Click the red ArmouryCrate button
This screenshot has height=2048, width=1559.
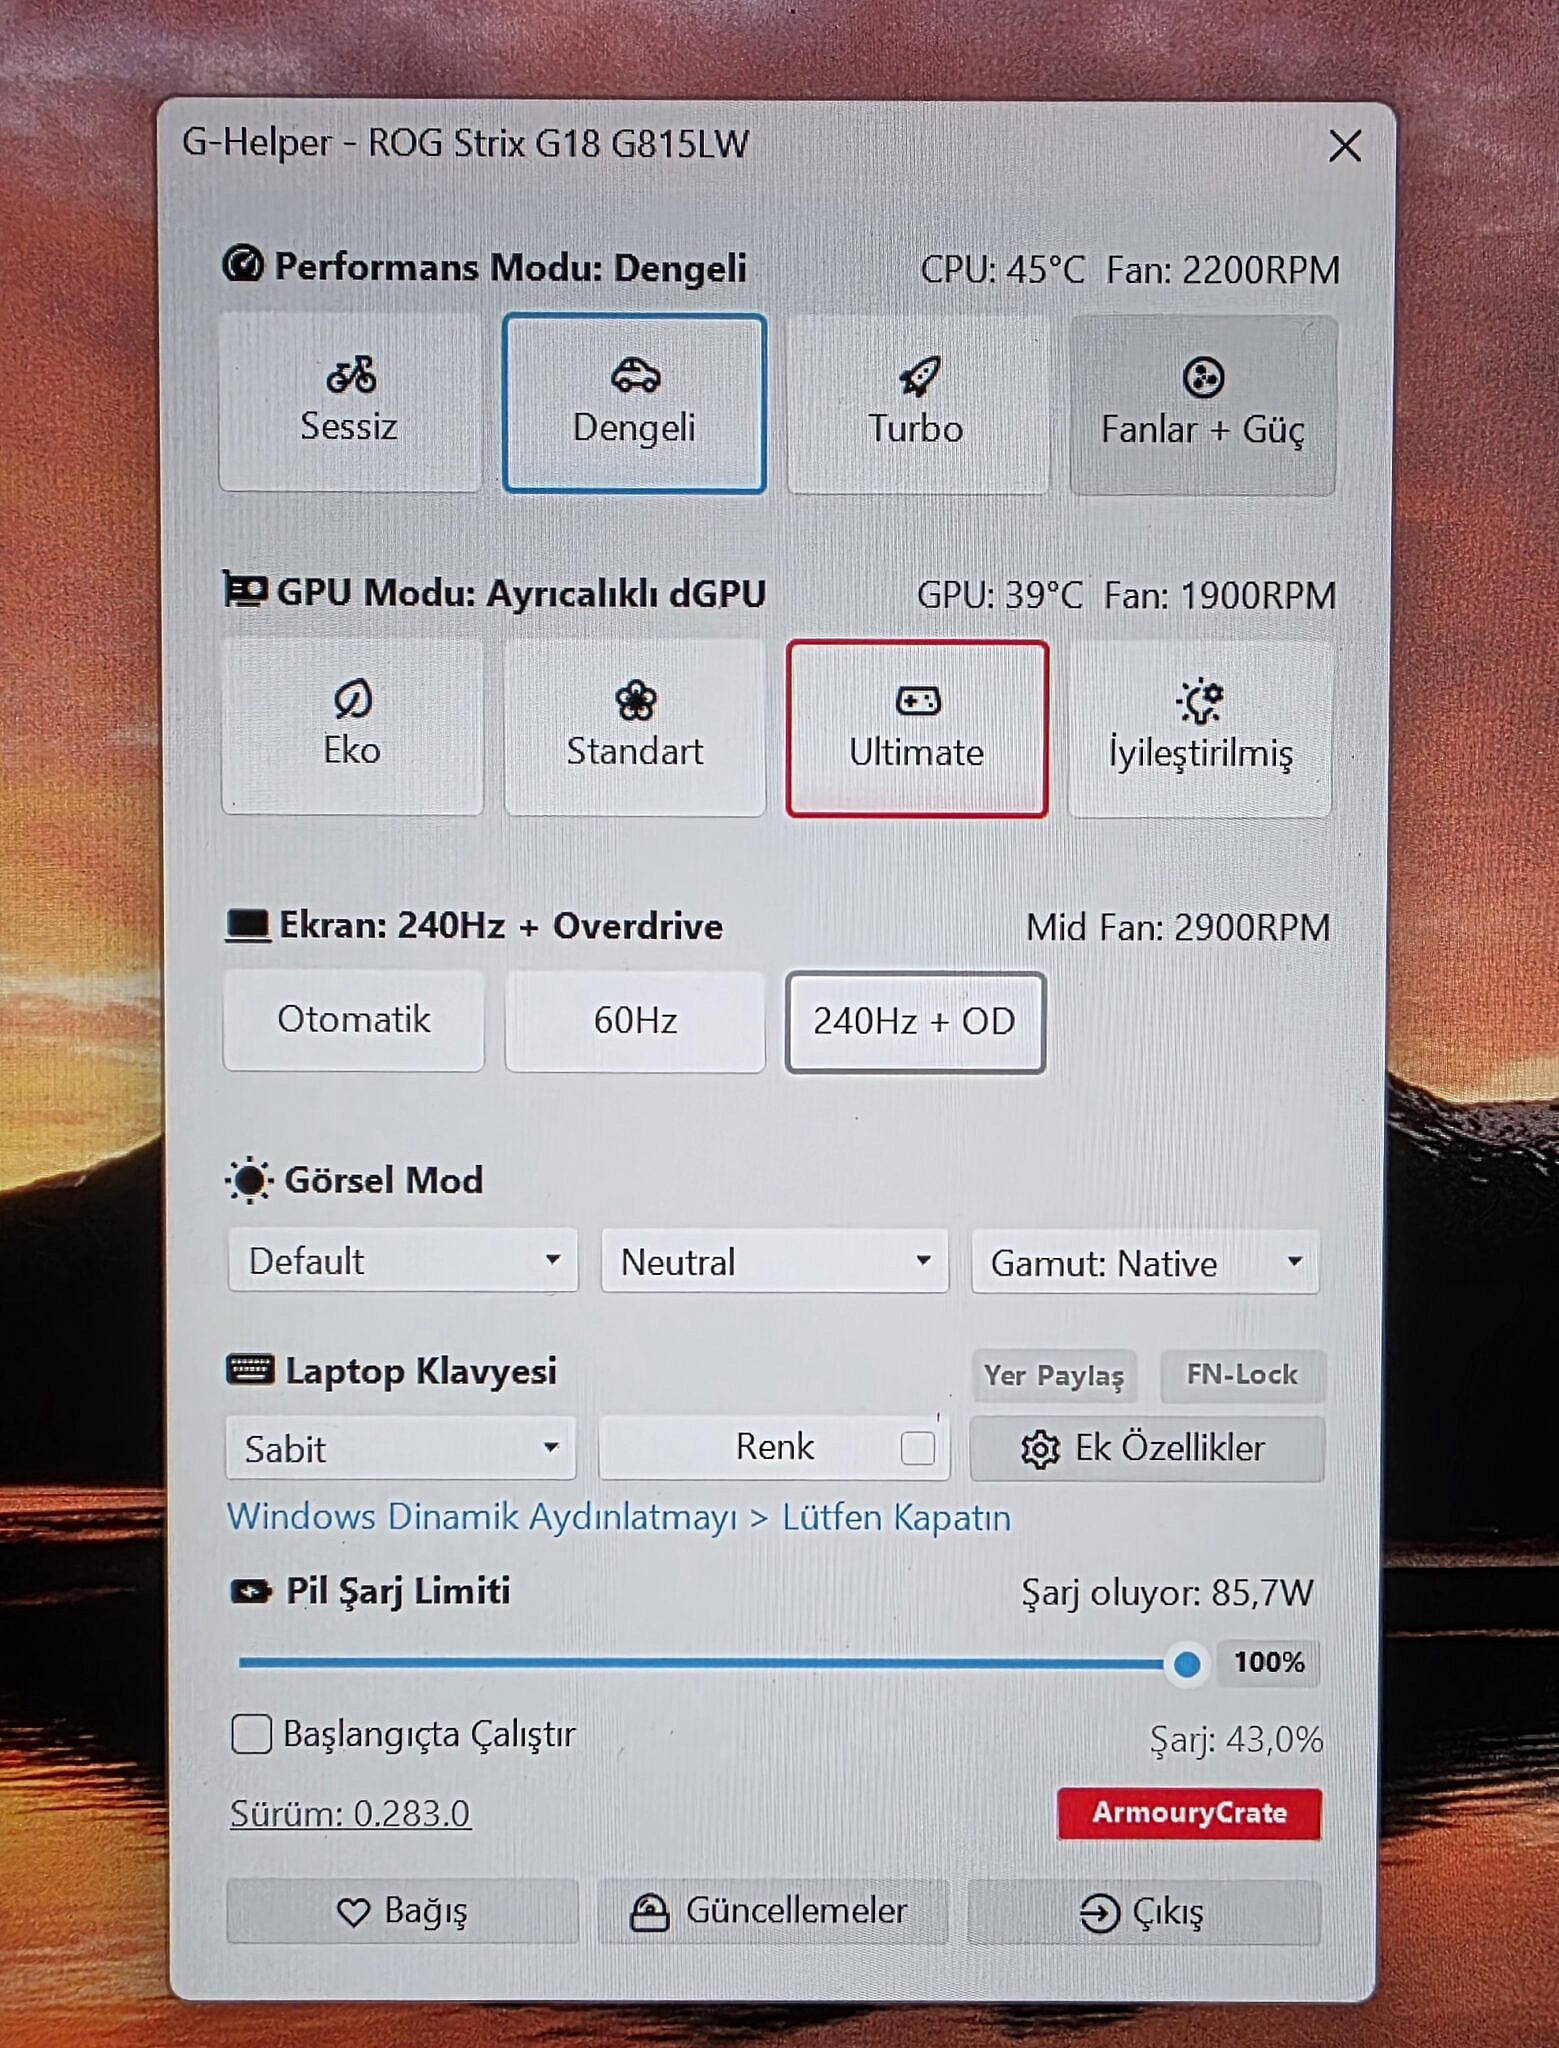(1189, 1813)
